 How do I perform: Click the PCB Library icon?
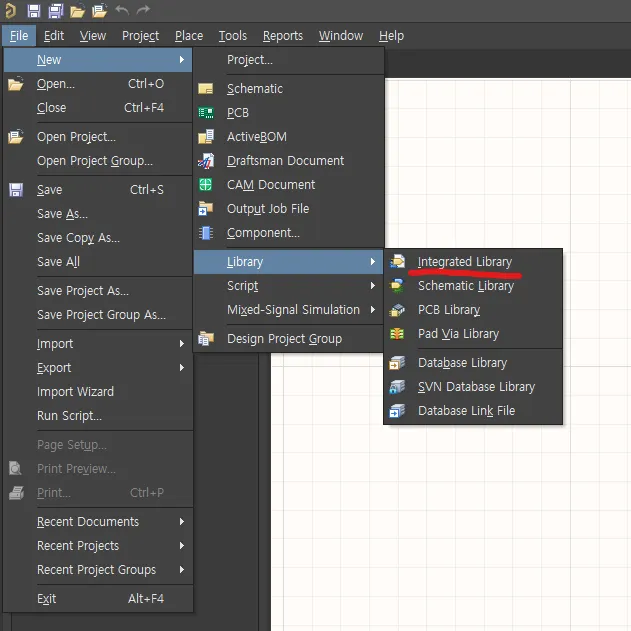[x=397, y=310]
